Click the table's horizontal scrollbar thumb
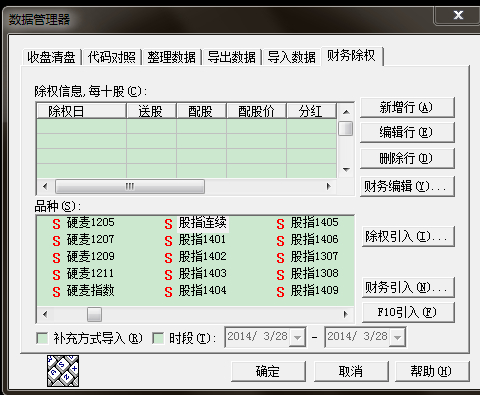 (x=130, y=186)
